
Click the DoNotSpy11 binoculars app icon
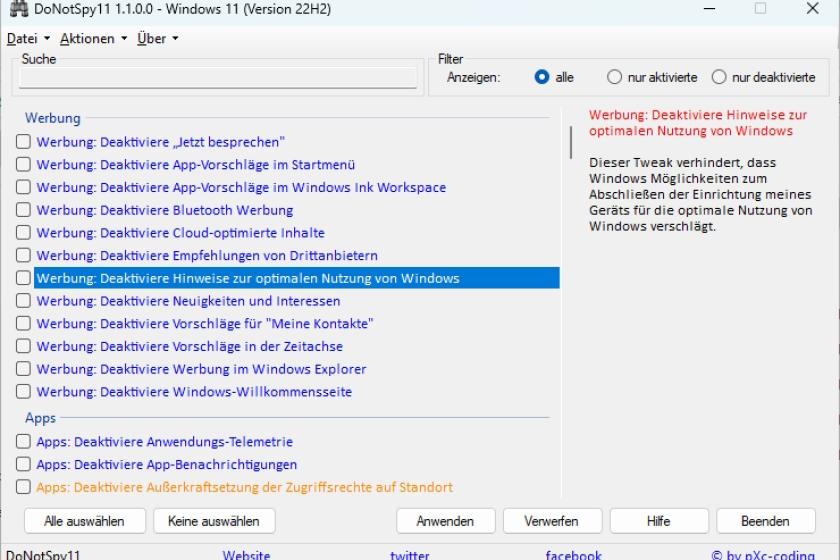pos(19,9)
